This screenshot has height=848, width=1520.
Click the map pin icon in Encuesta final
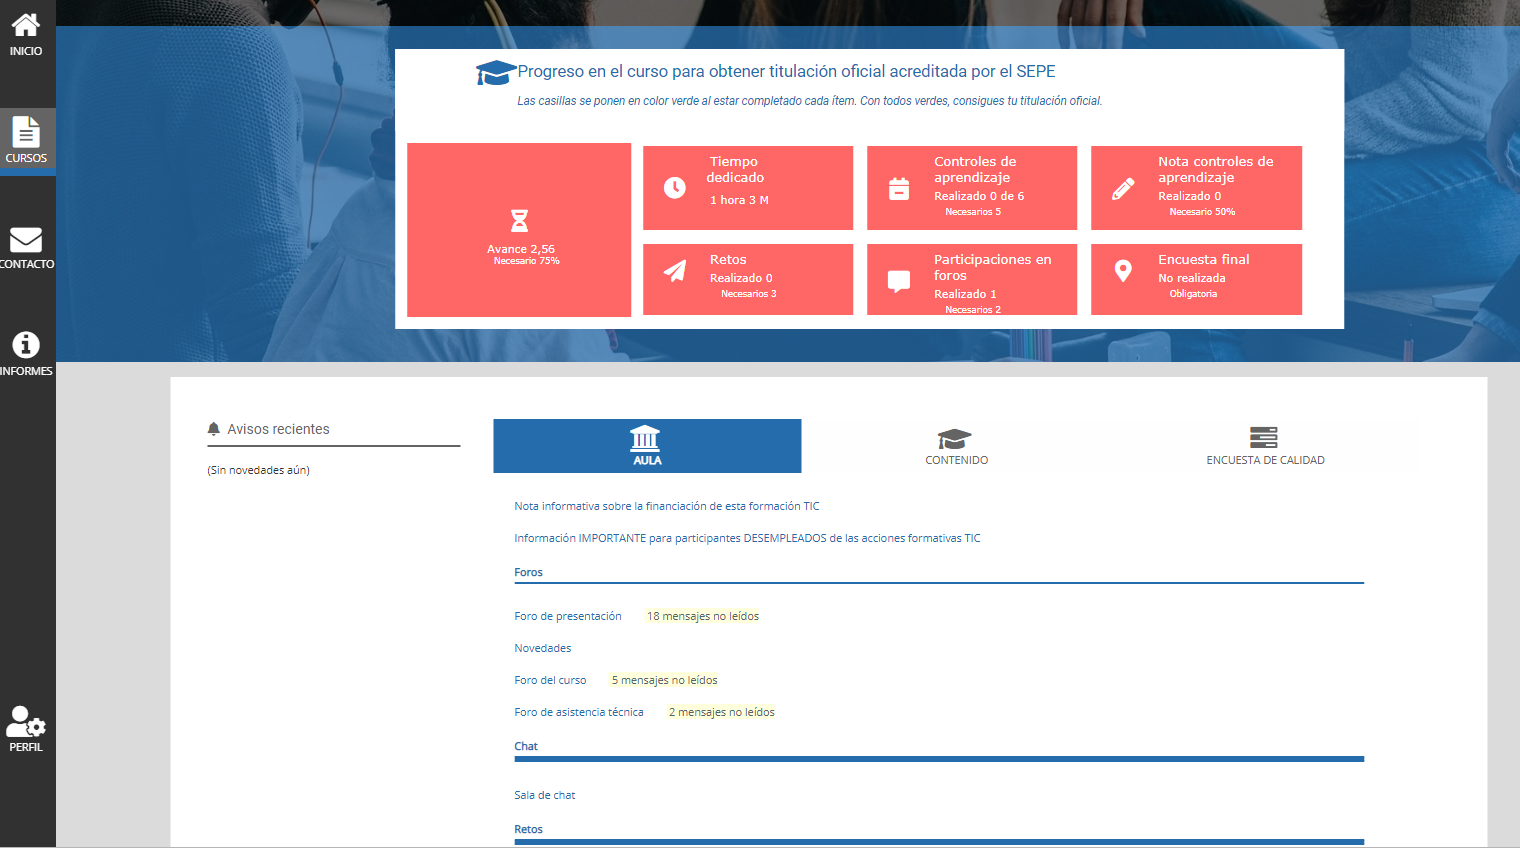click(1123, 271)
